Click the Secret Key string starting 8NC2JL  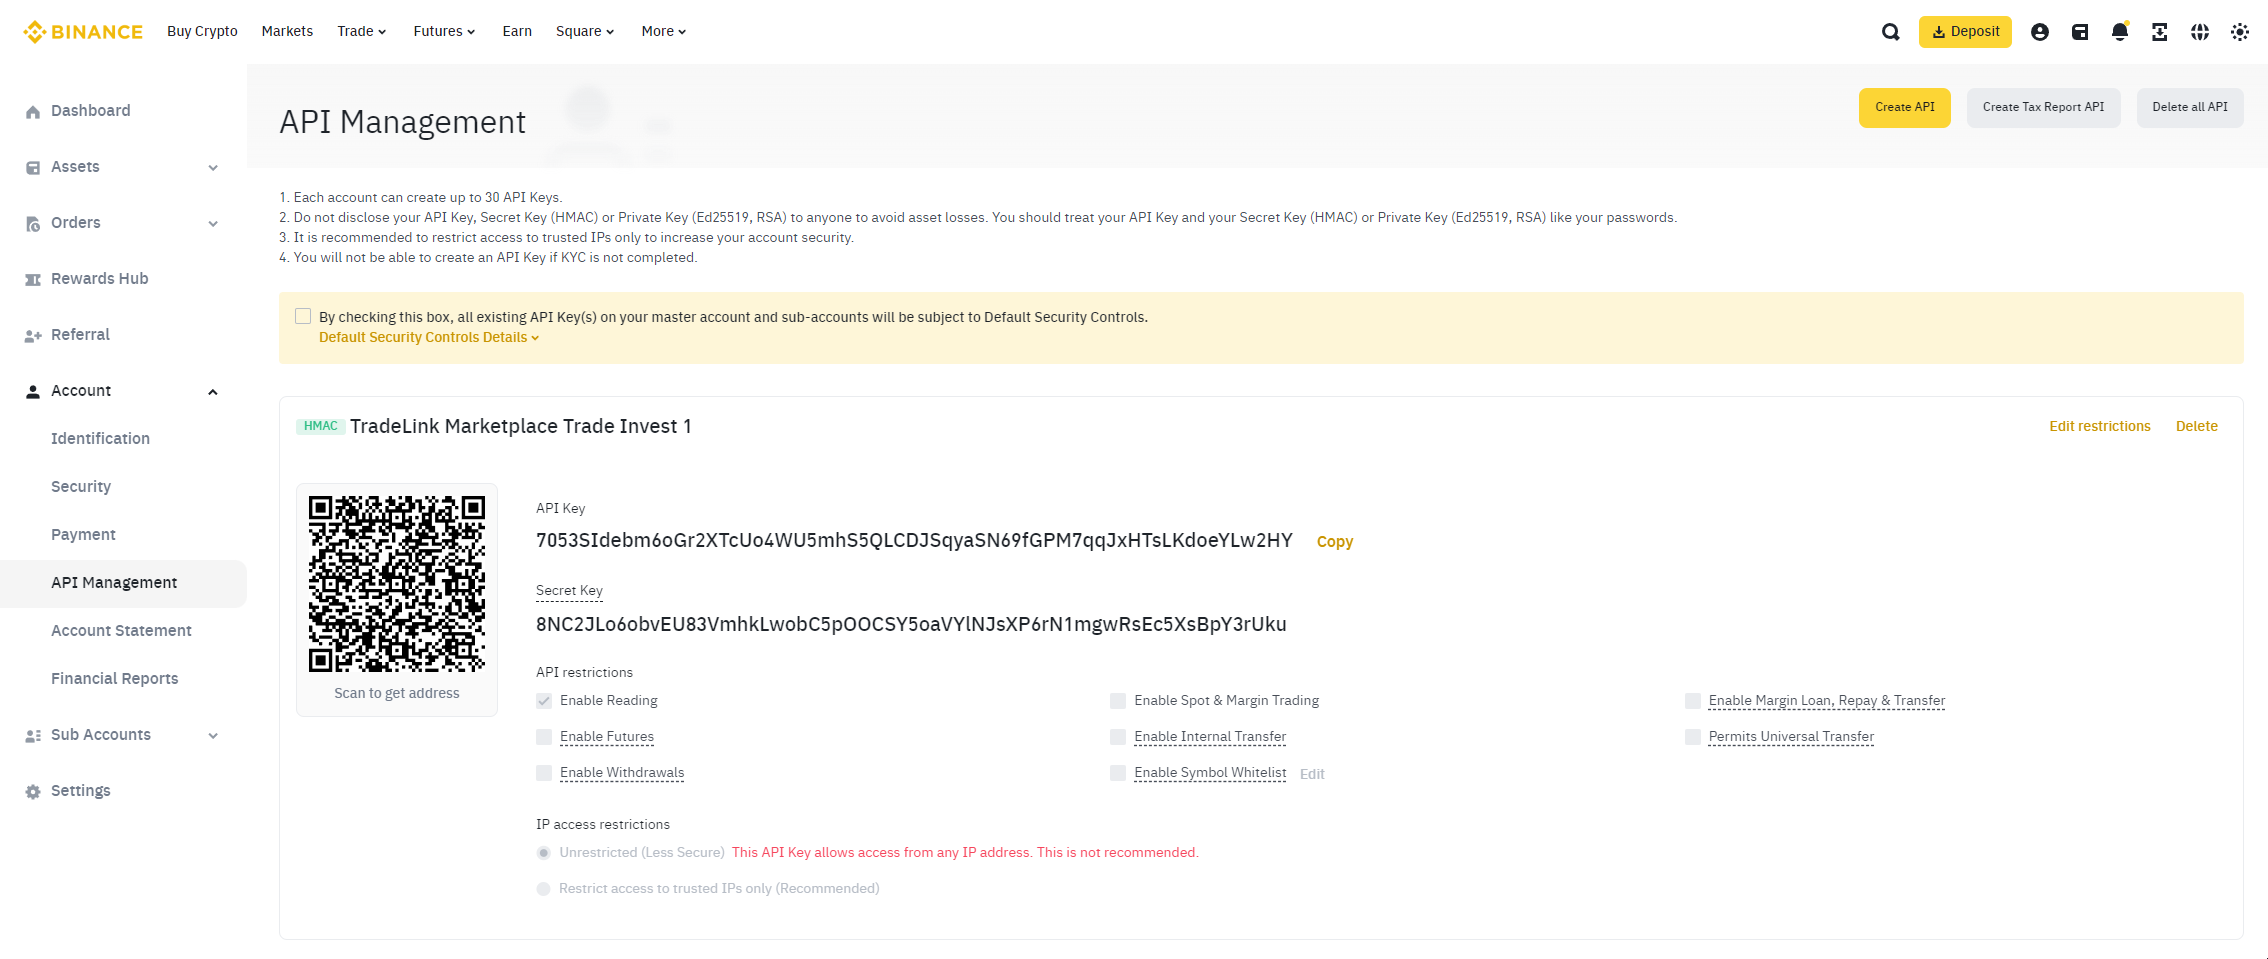[911, 624]
